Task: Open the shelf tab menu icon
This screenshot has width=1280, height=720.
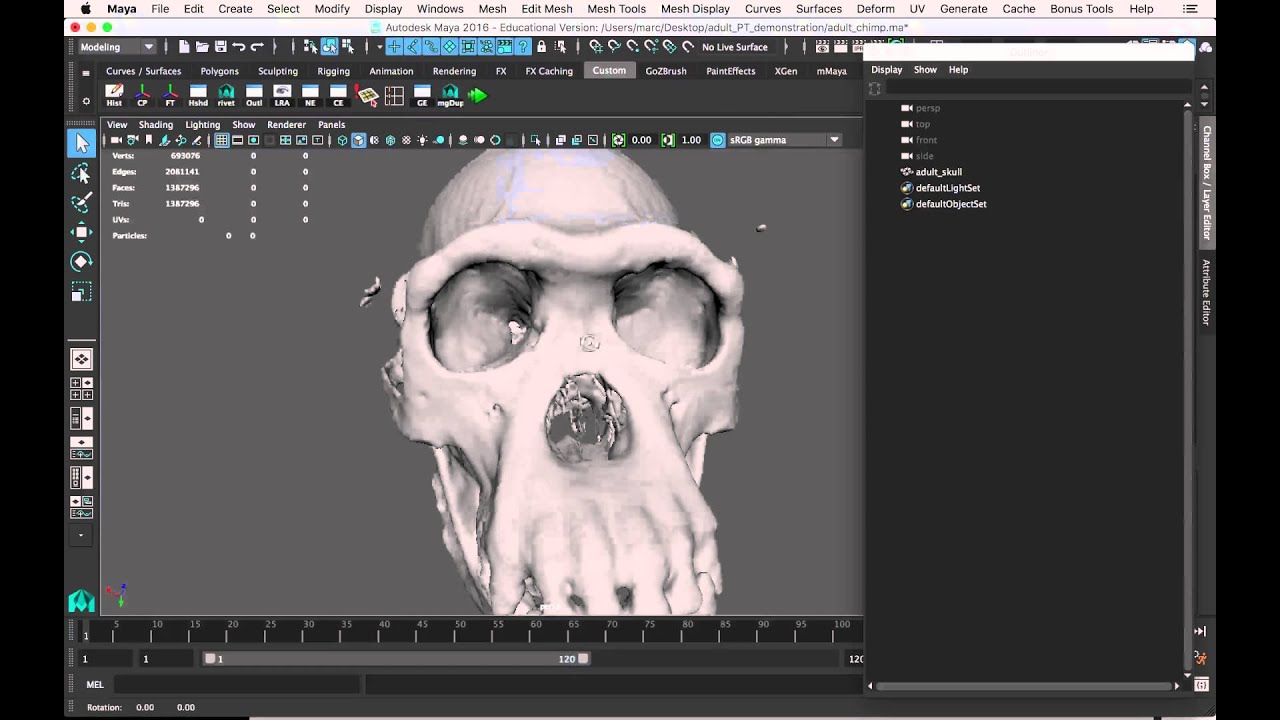Action: click(86, 72)
